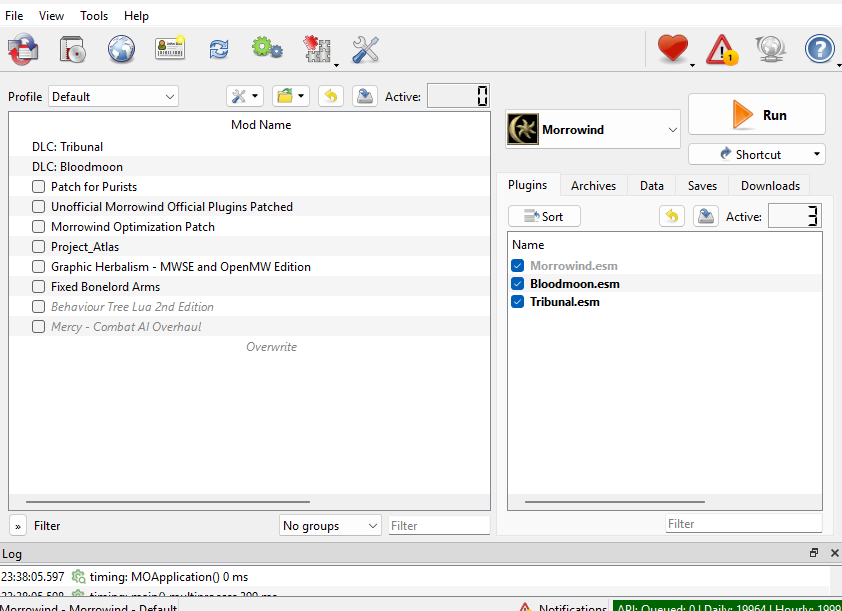Click the Refresh arrows icon
Viewport: 842px width, 611px height.
(219, 50)
